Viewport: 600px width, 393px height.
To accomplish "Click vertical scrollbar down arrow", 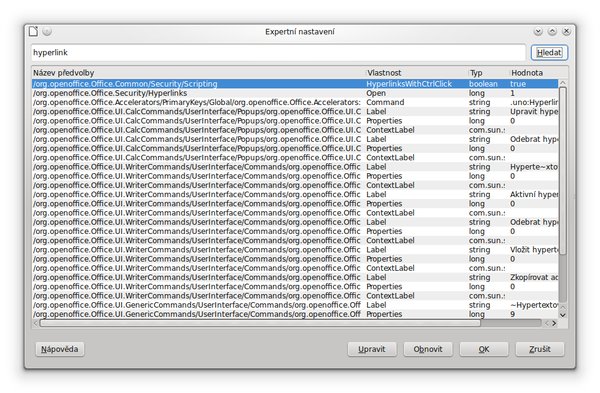I will tap(563, 315).
